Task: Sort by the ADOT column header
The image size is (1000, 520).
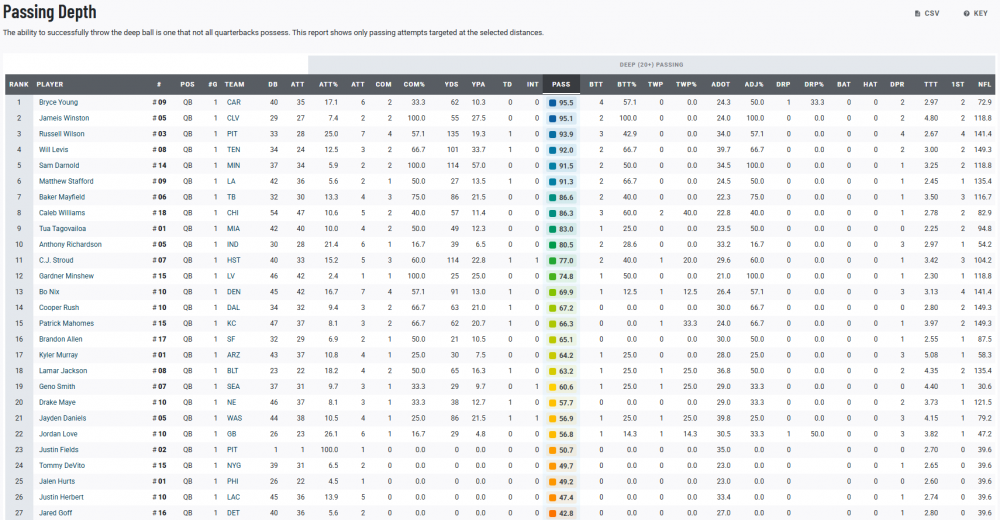Action: click(720, 85)
